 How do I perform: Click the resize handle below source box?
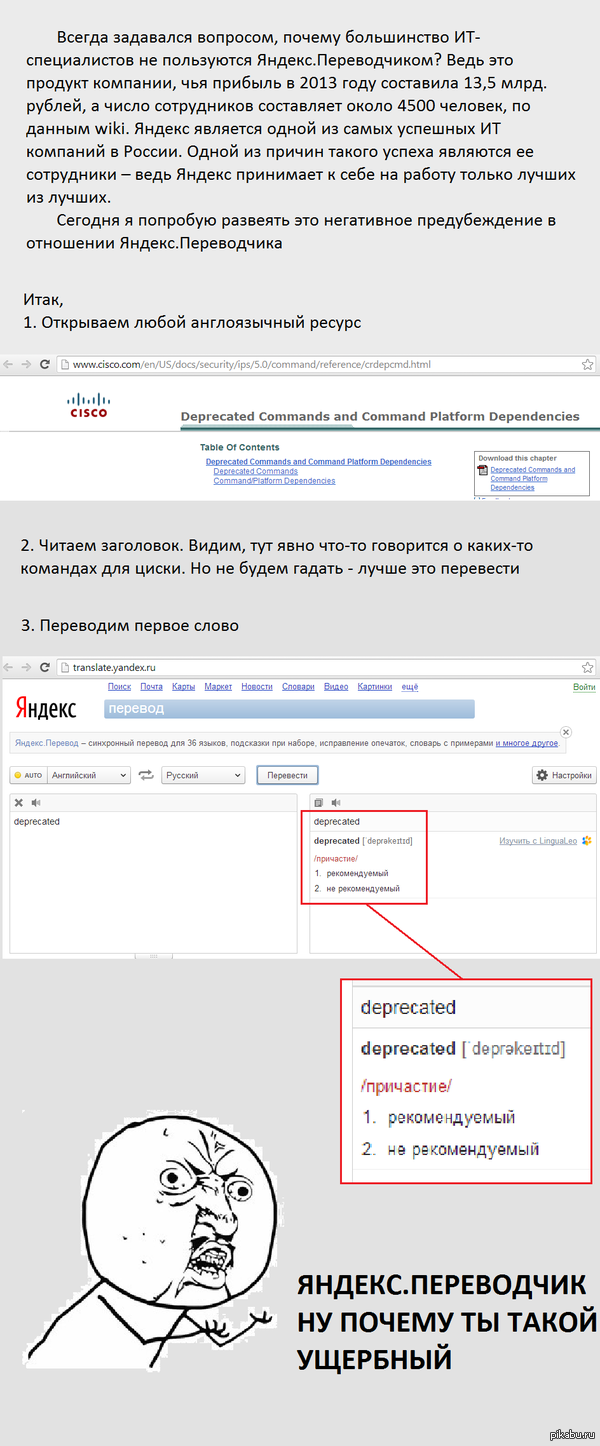coord(153,955)
